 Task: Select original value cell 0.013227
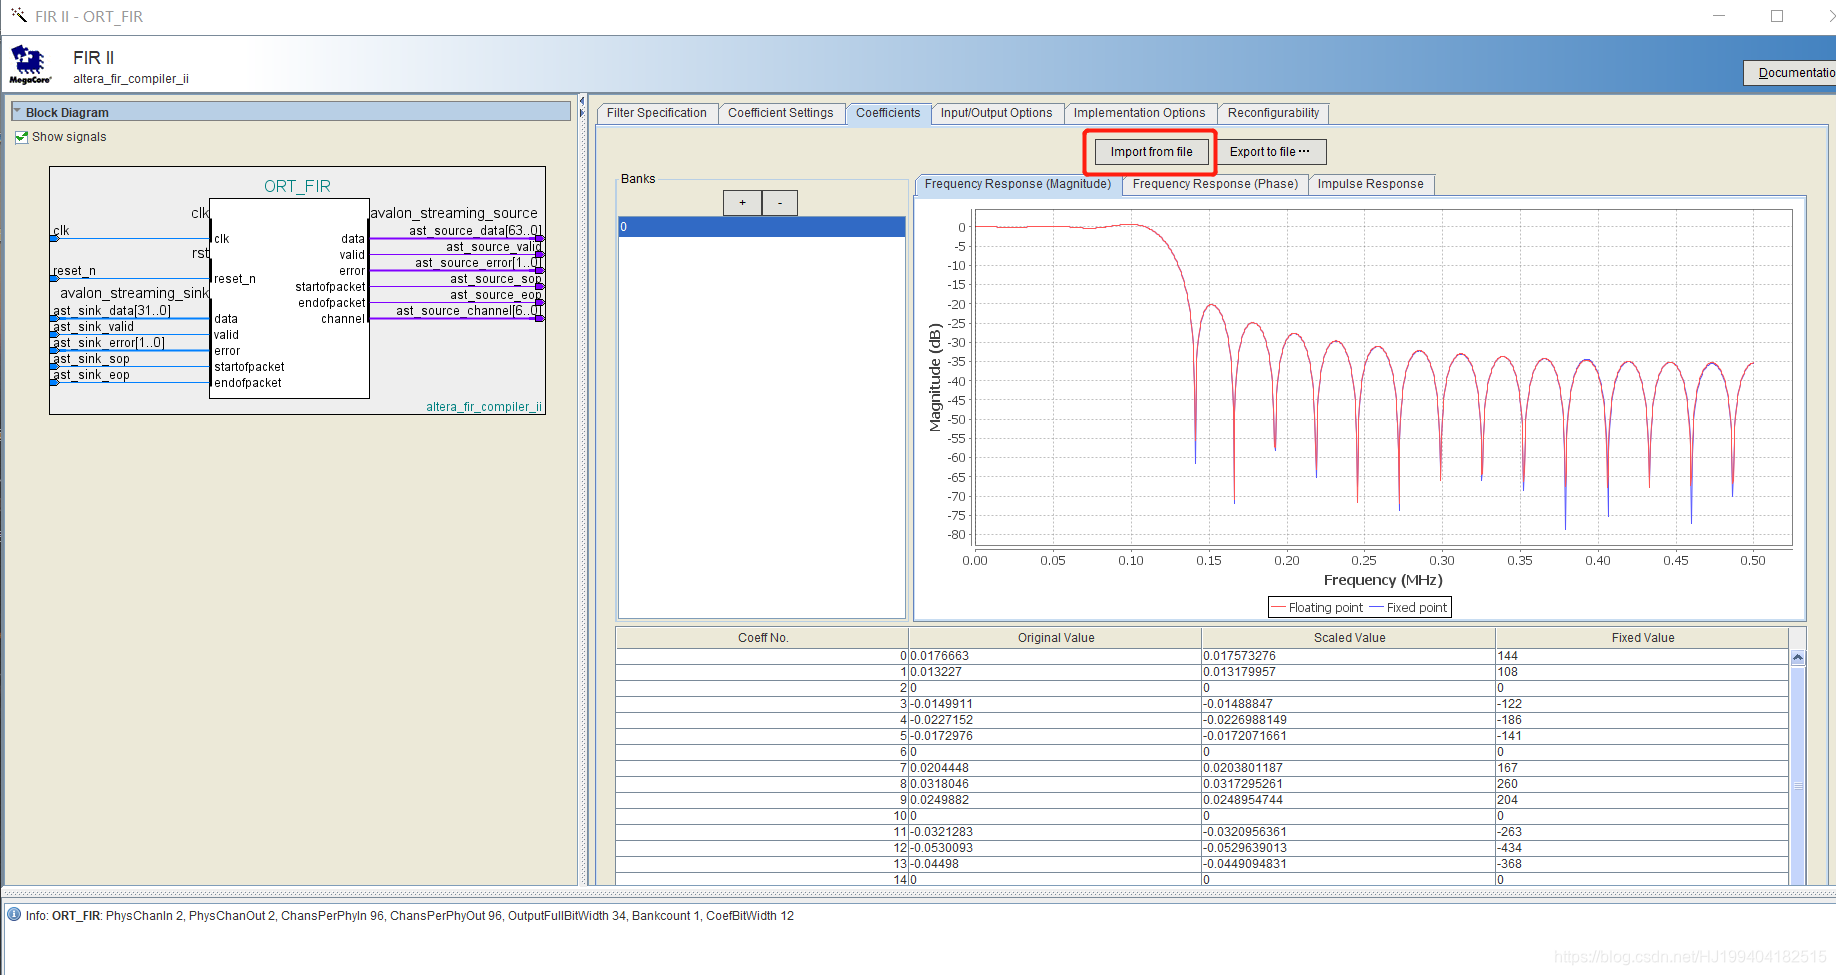[1055, 672]
